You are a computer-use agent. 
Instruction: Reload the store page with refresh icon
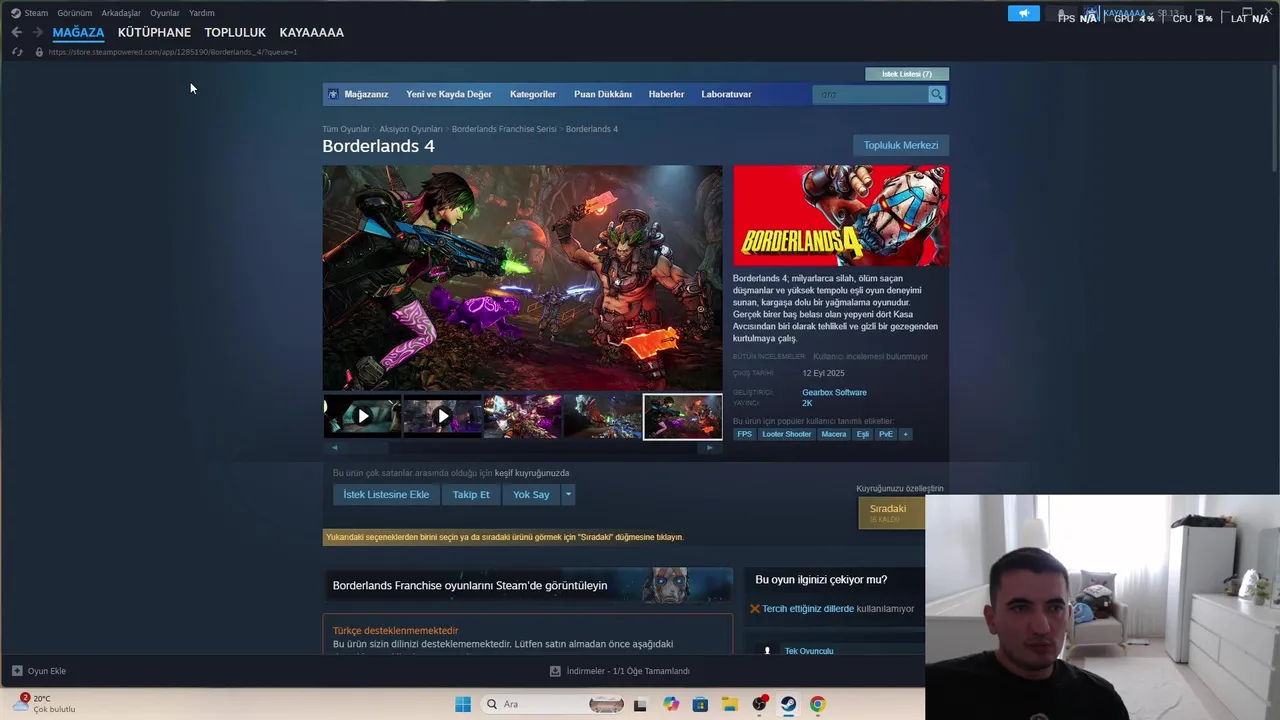tap(17, 52)
